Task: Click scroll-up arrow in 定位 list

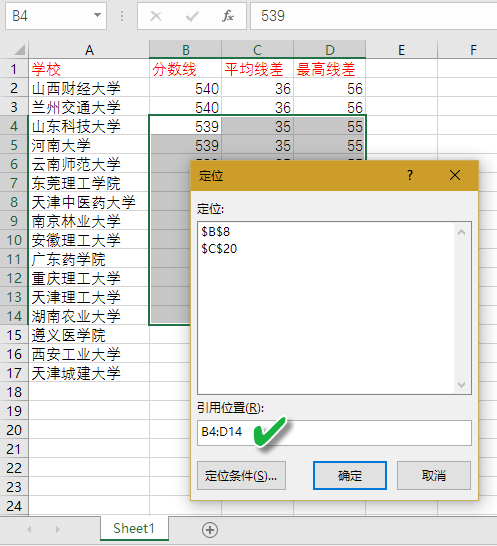Action: pyautogui.click(x=461, y=232)
